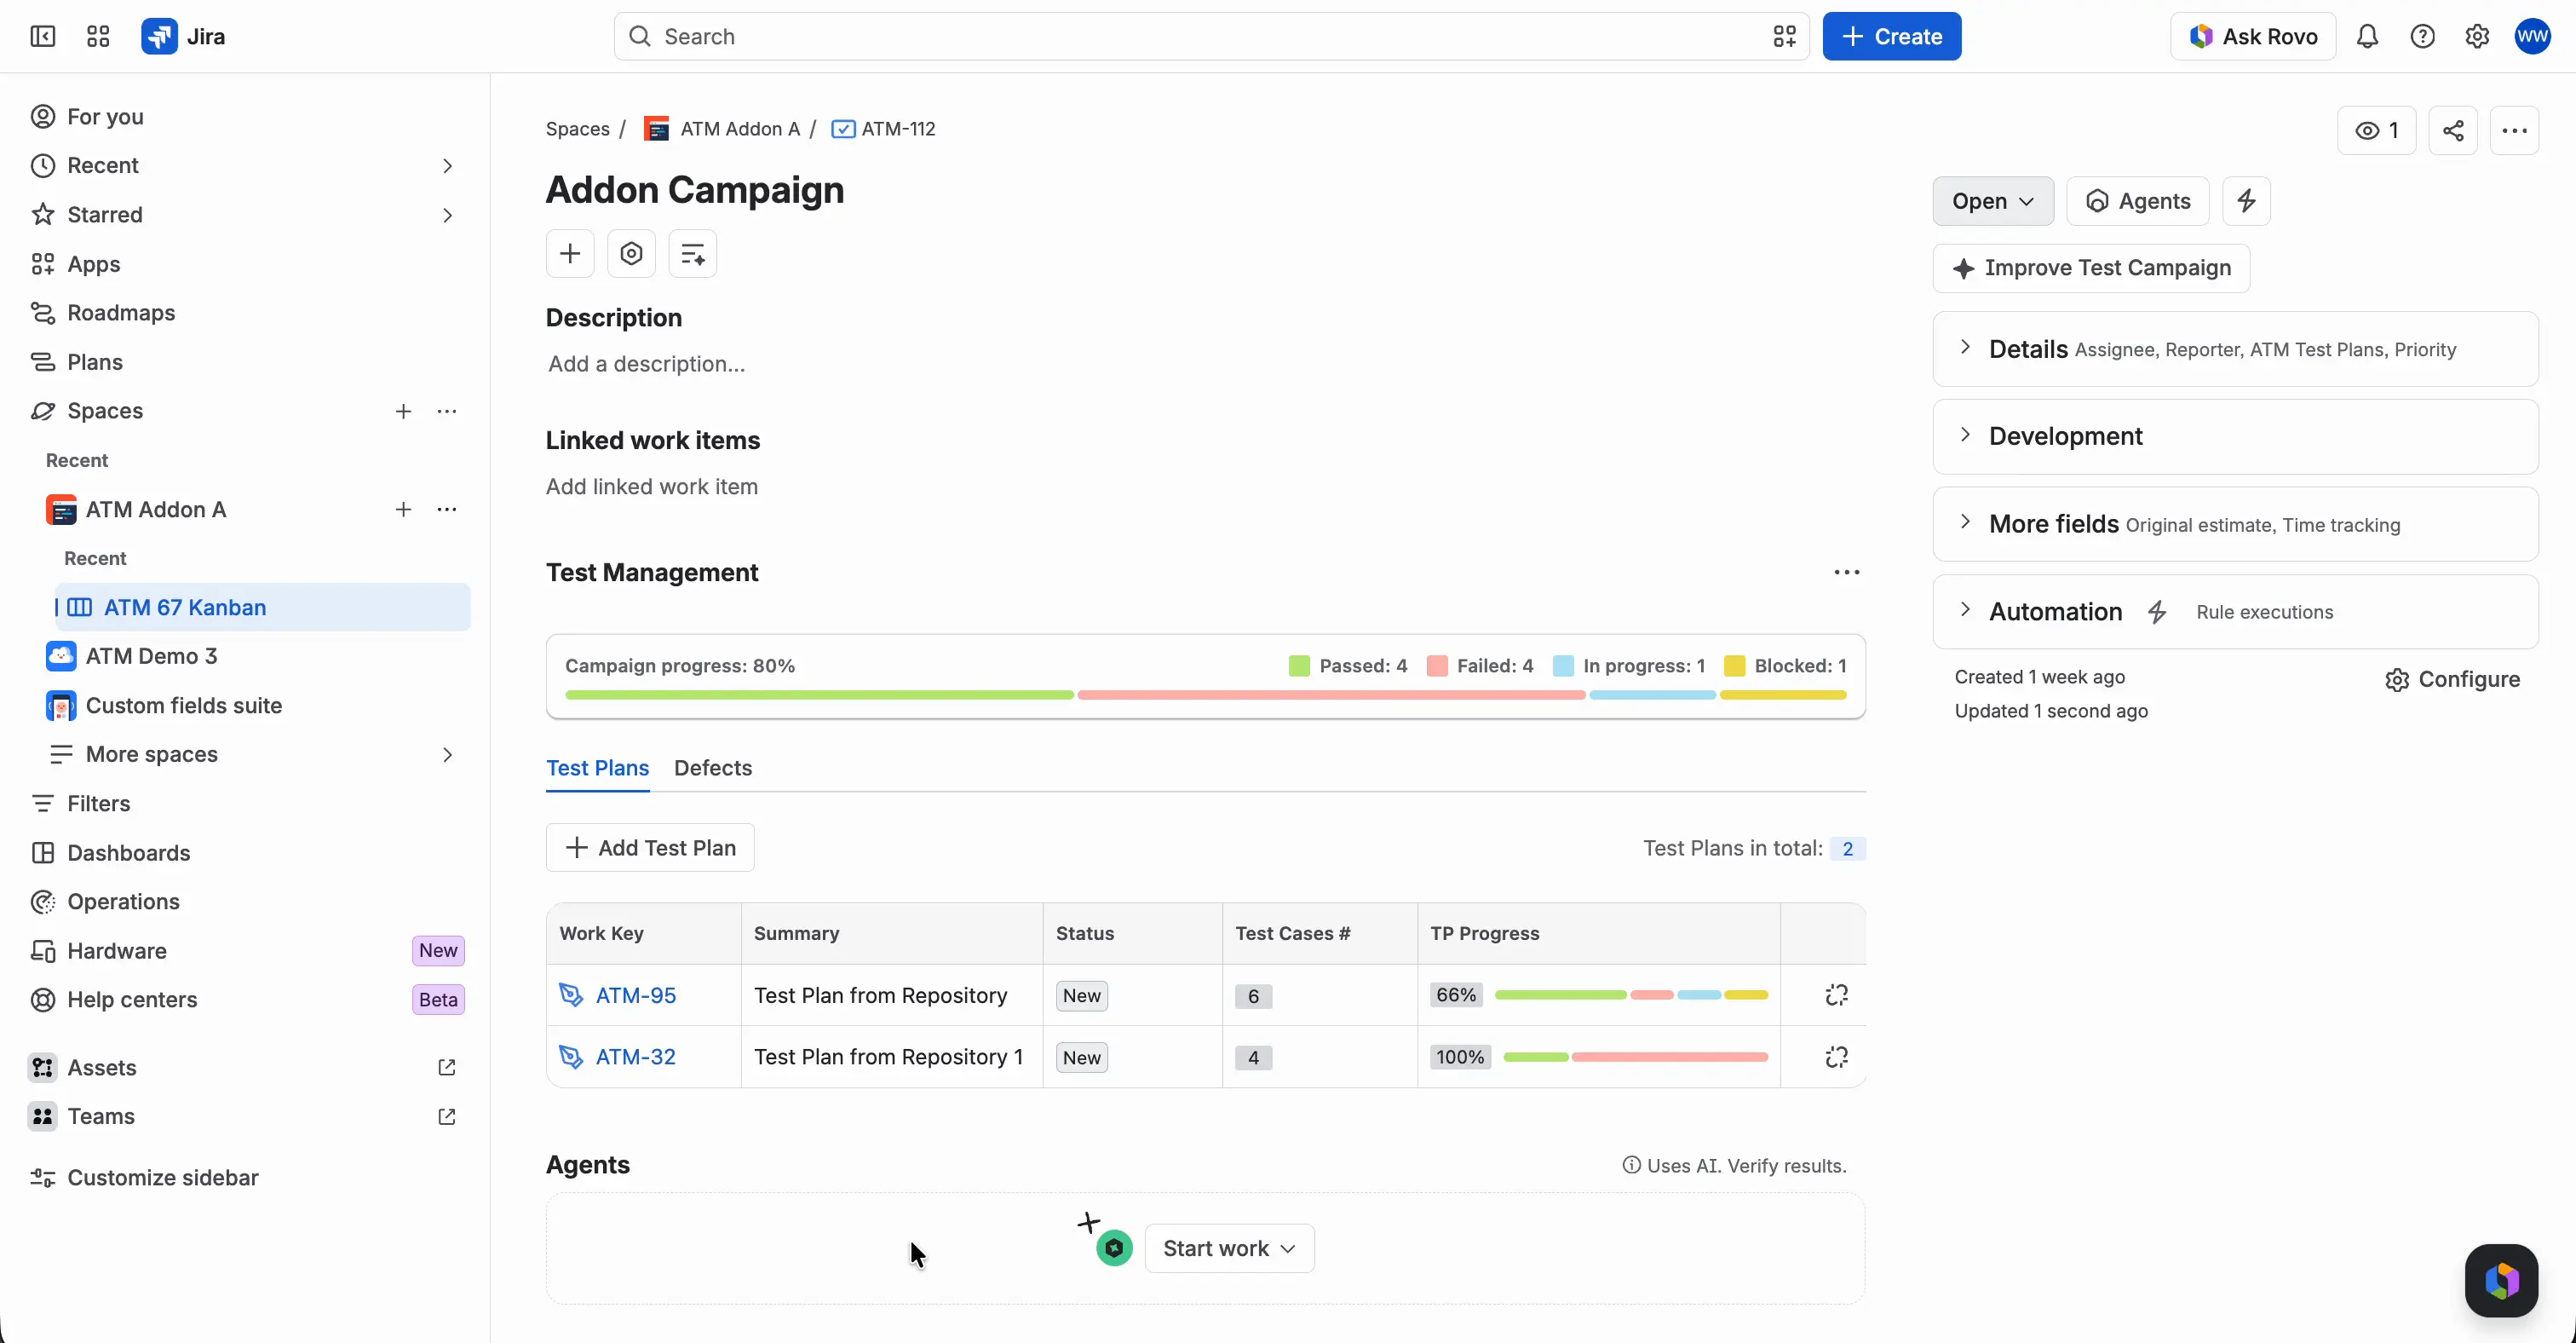The height and width of the screenshot is (1343, 2576).
Task: Click Add a description placeholder
Action: coord(646,364)
